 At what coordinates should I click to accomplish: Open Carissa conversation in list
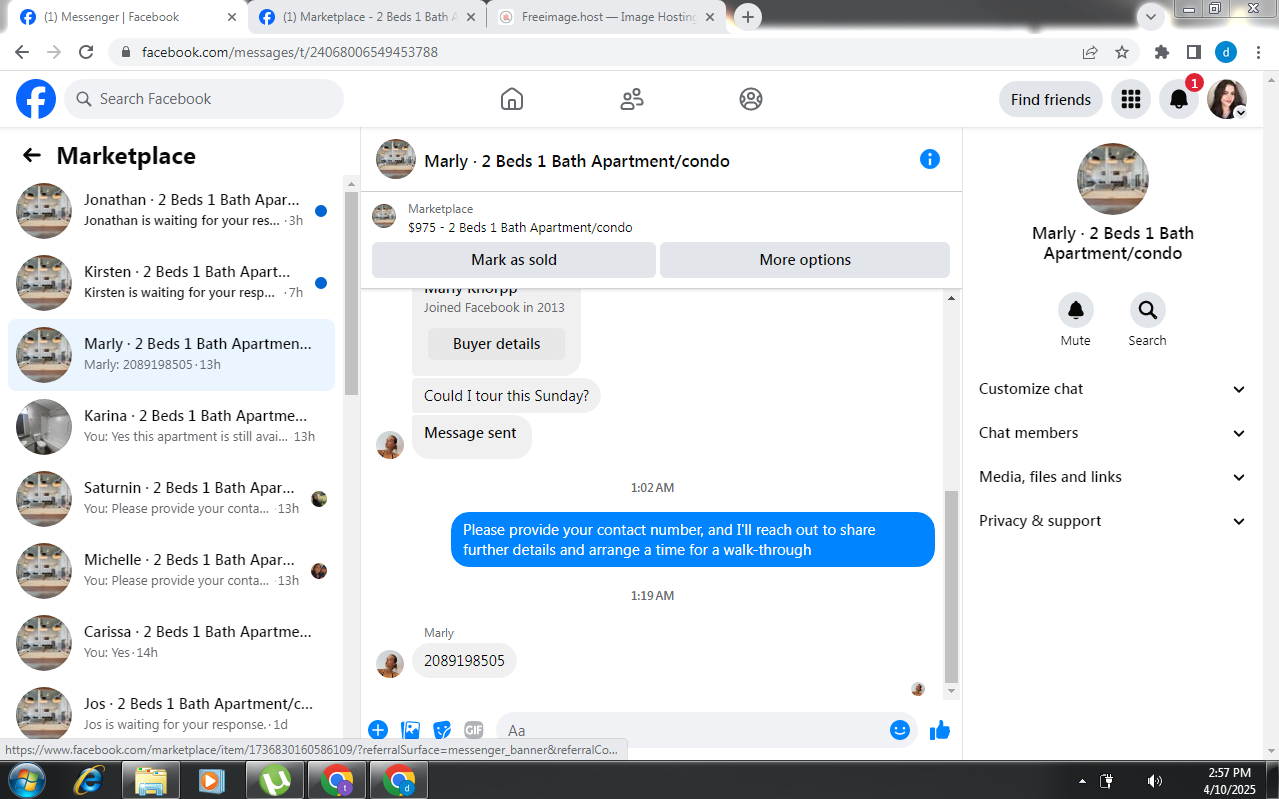coord(172,643)
